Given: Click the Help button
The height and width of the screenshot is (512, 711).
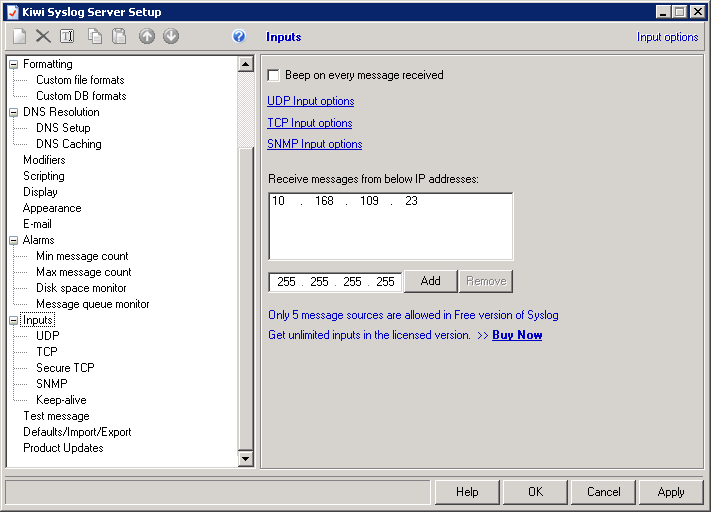Looking at the screenshot, I should [x=467, y=492].
